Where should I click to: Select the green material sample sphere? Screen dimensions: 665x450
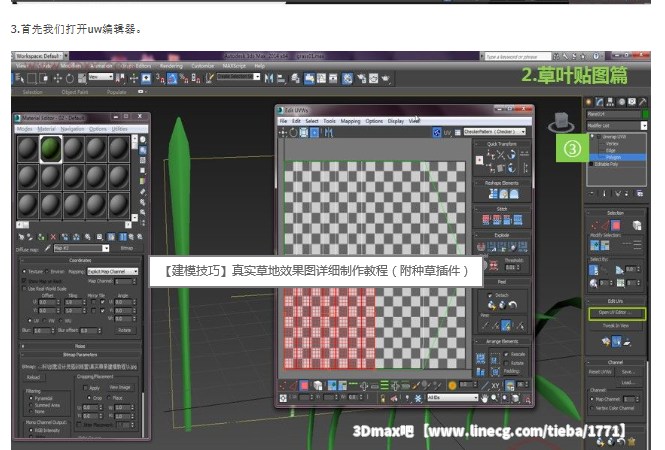50,149
